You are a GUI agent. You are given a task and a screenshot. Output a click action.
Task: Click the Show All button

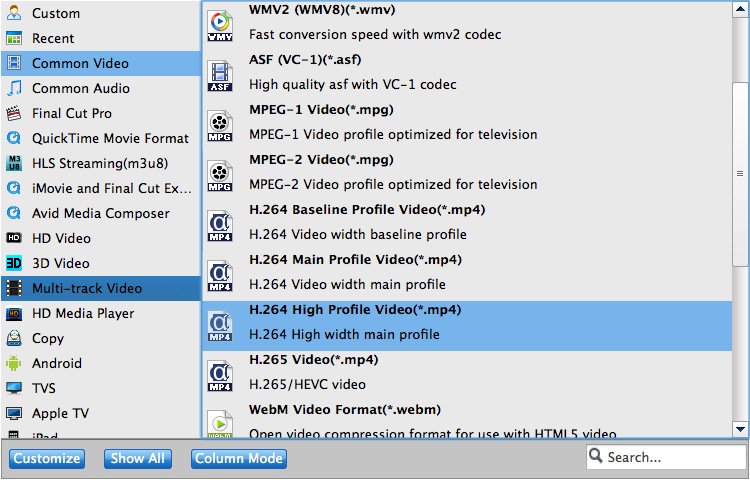pos(138,458)
